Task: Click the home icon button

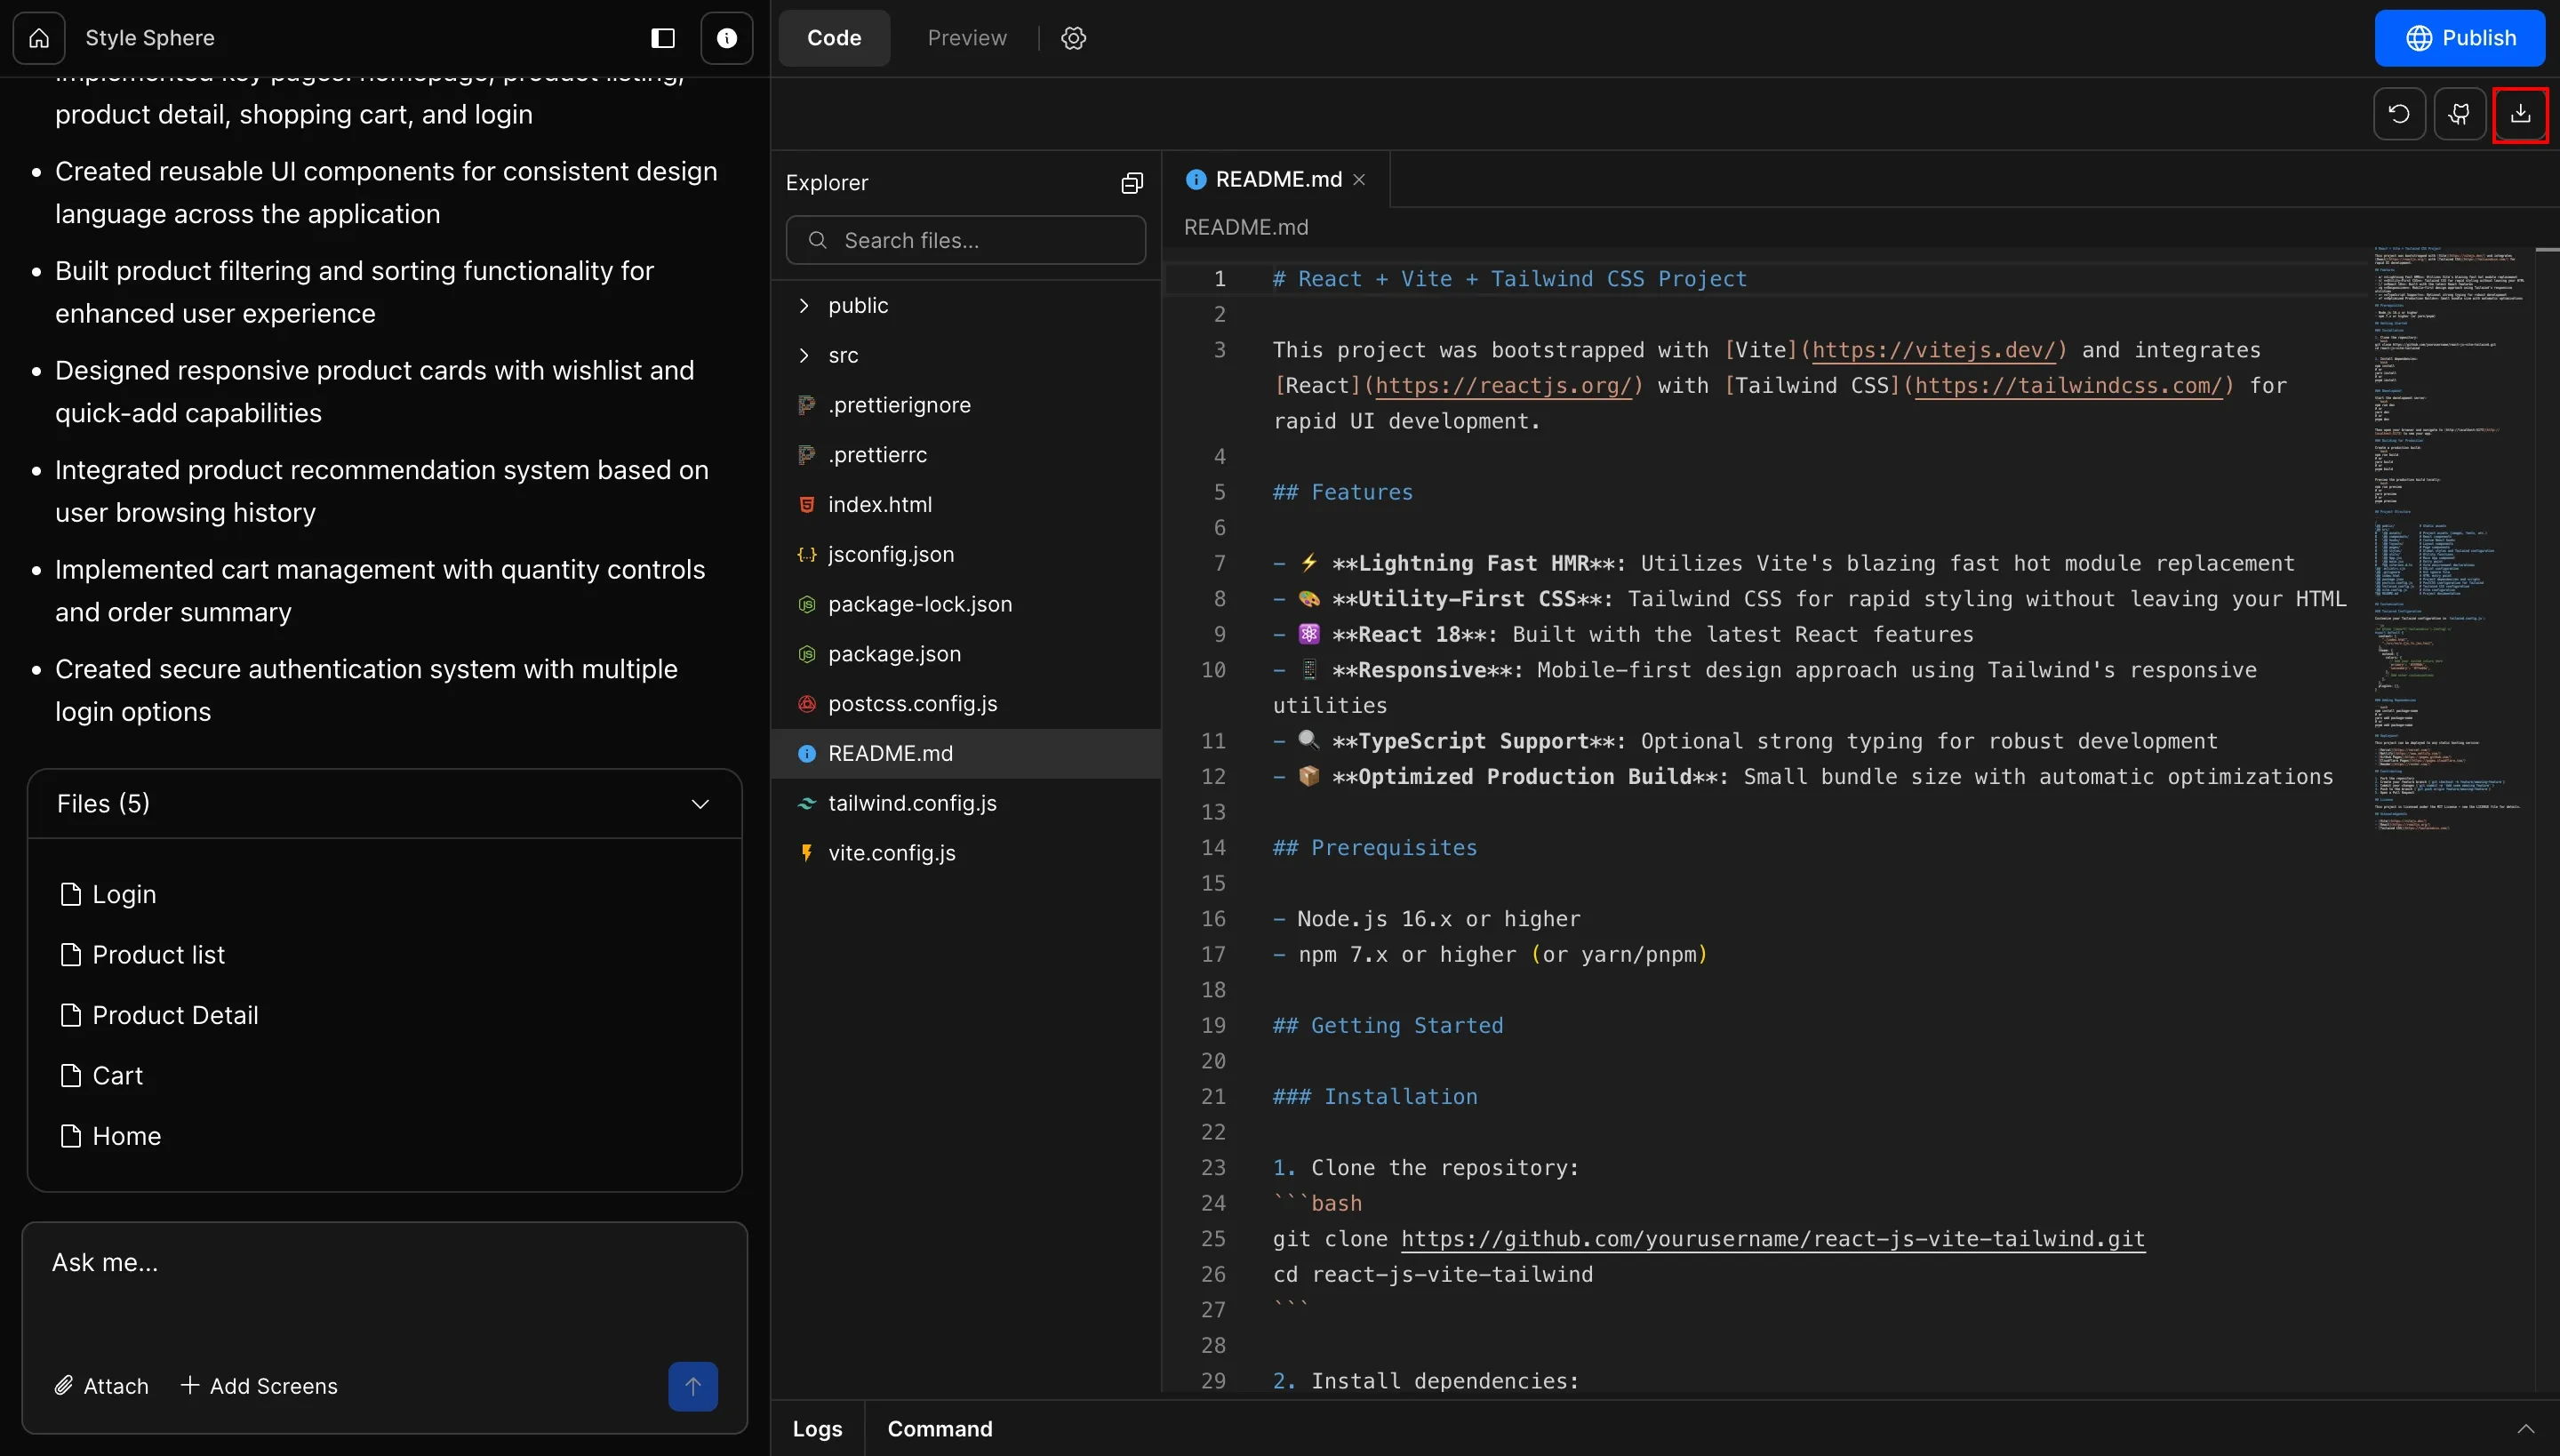Action: point(39,38)
